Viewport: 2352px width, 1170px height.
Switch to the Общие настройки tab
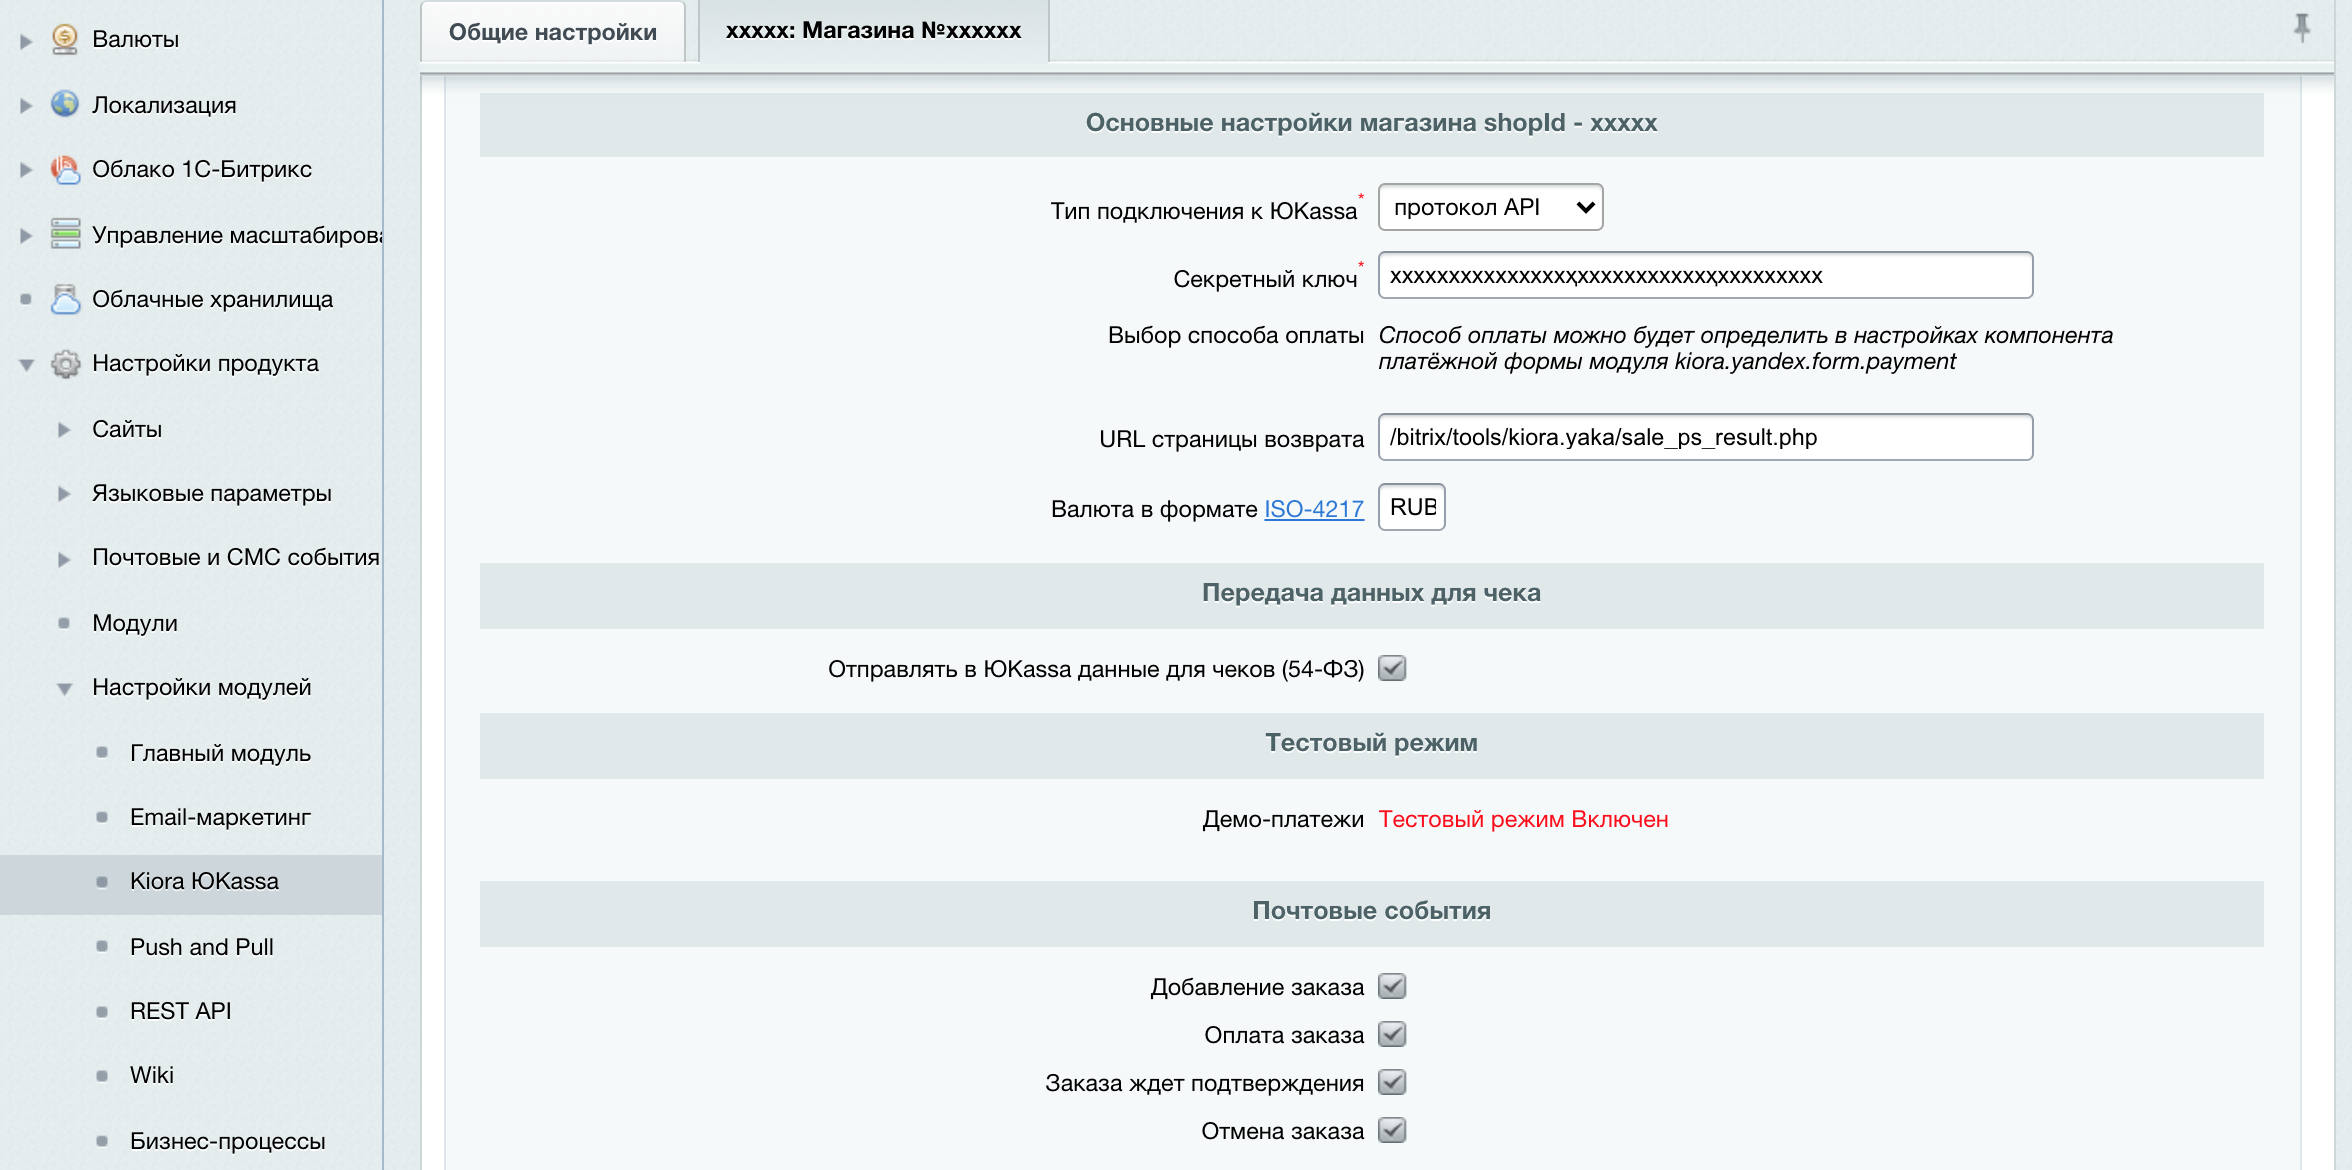(x=552, y=32)
